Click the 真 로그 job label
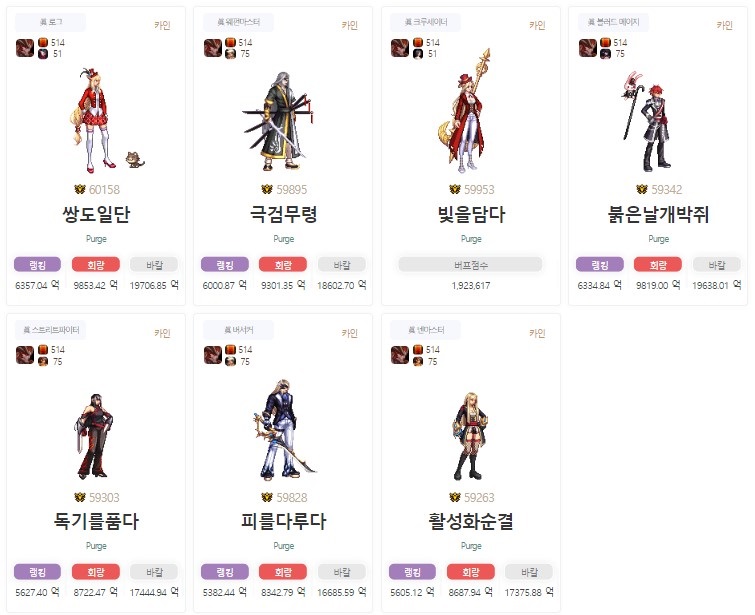The height and width of the screenshot is (615, 755). (51, 22)
